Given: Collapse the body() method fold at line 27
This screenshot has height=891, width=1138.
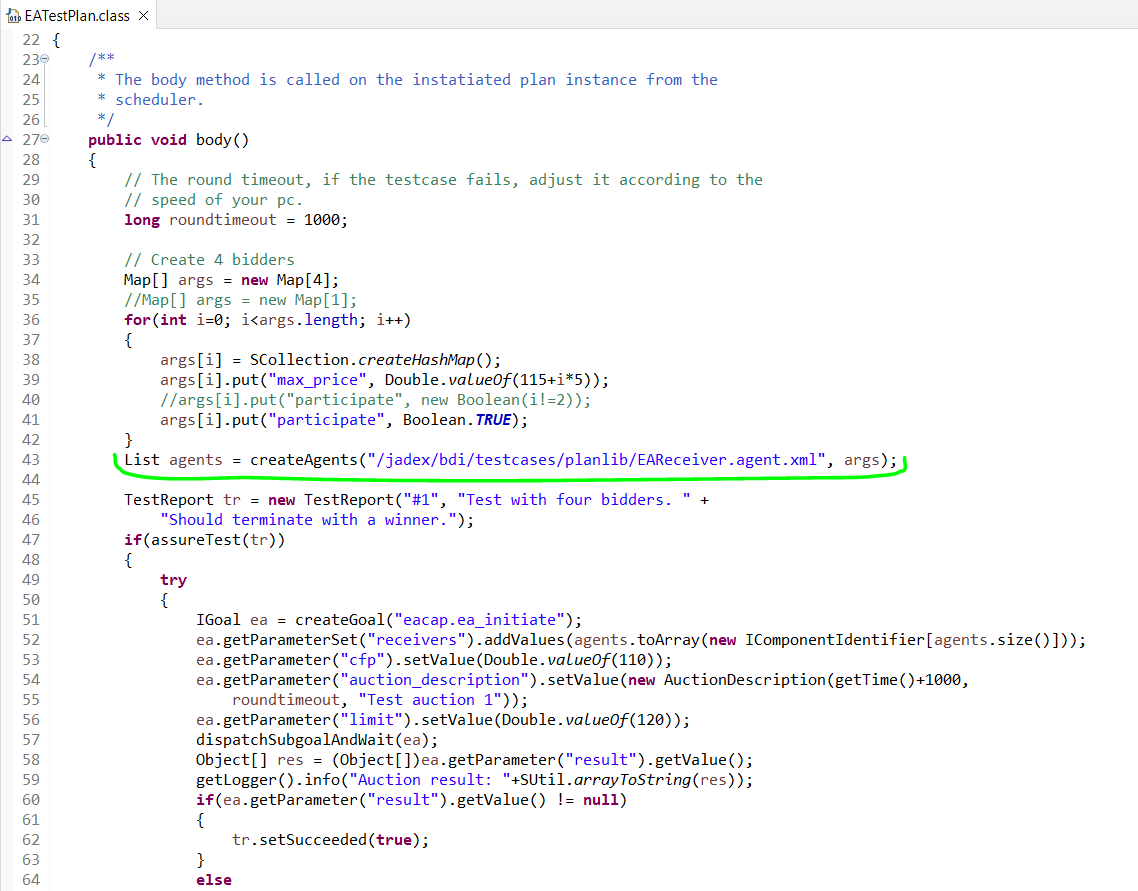Looking at the screenshot, I should (44, 139).
